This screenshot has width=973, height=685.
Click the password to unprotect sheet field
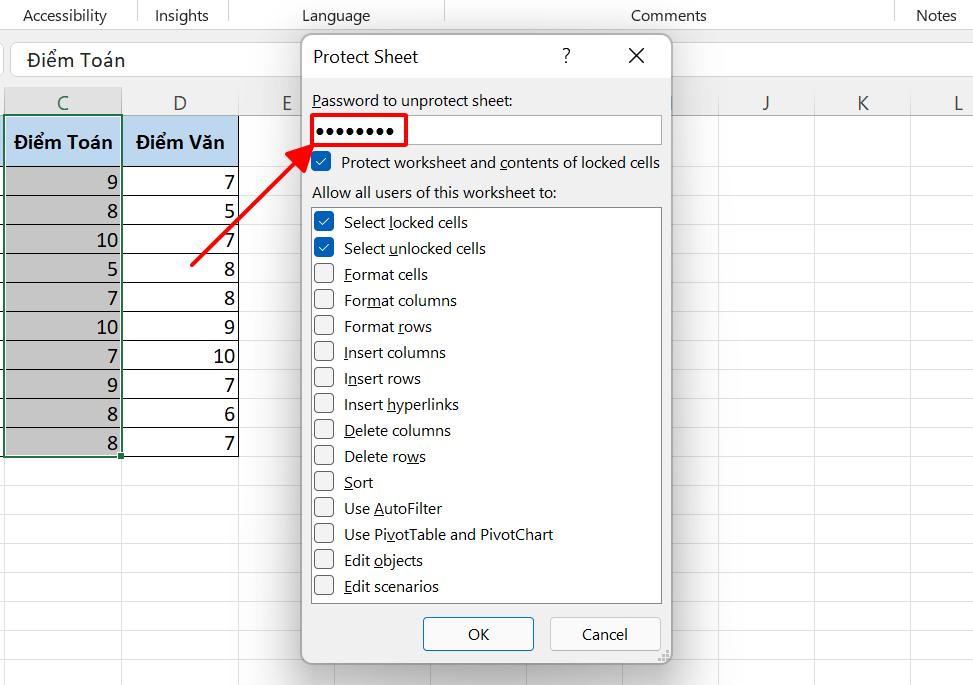[486, 131]
